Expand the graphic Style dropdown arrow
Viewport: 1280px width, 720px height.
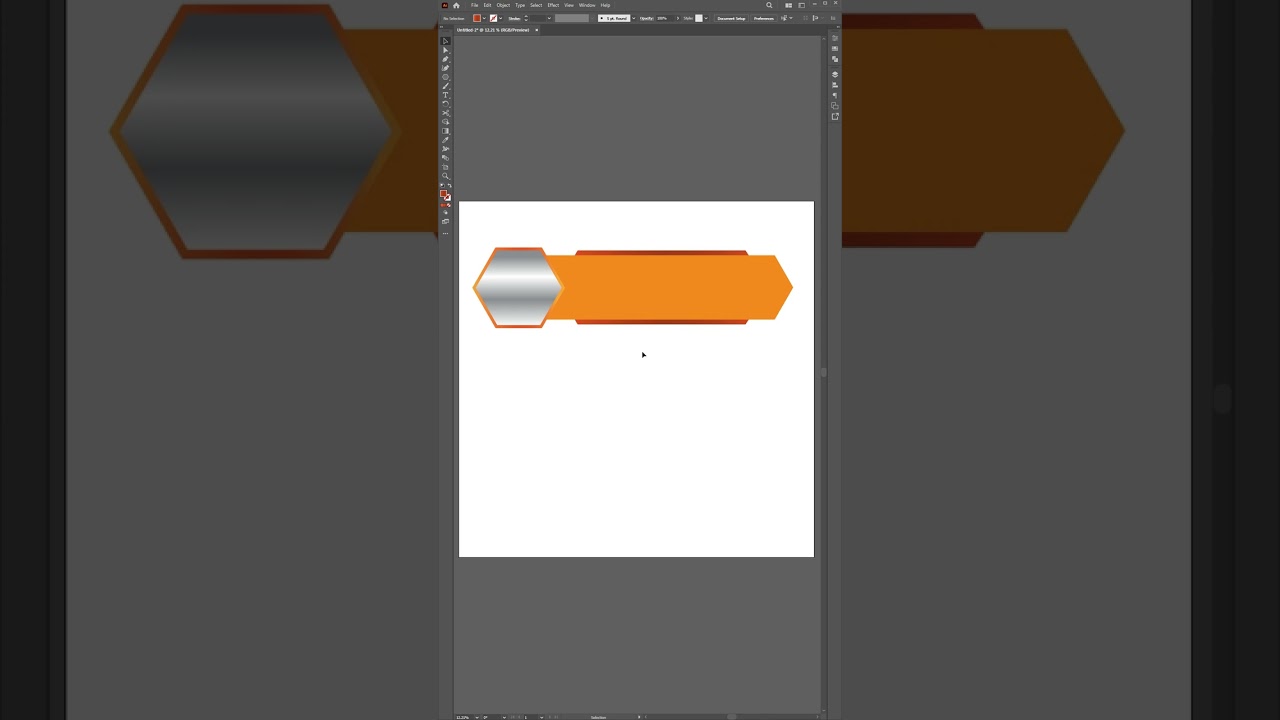point(706,18)
